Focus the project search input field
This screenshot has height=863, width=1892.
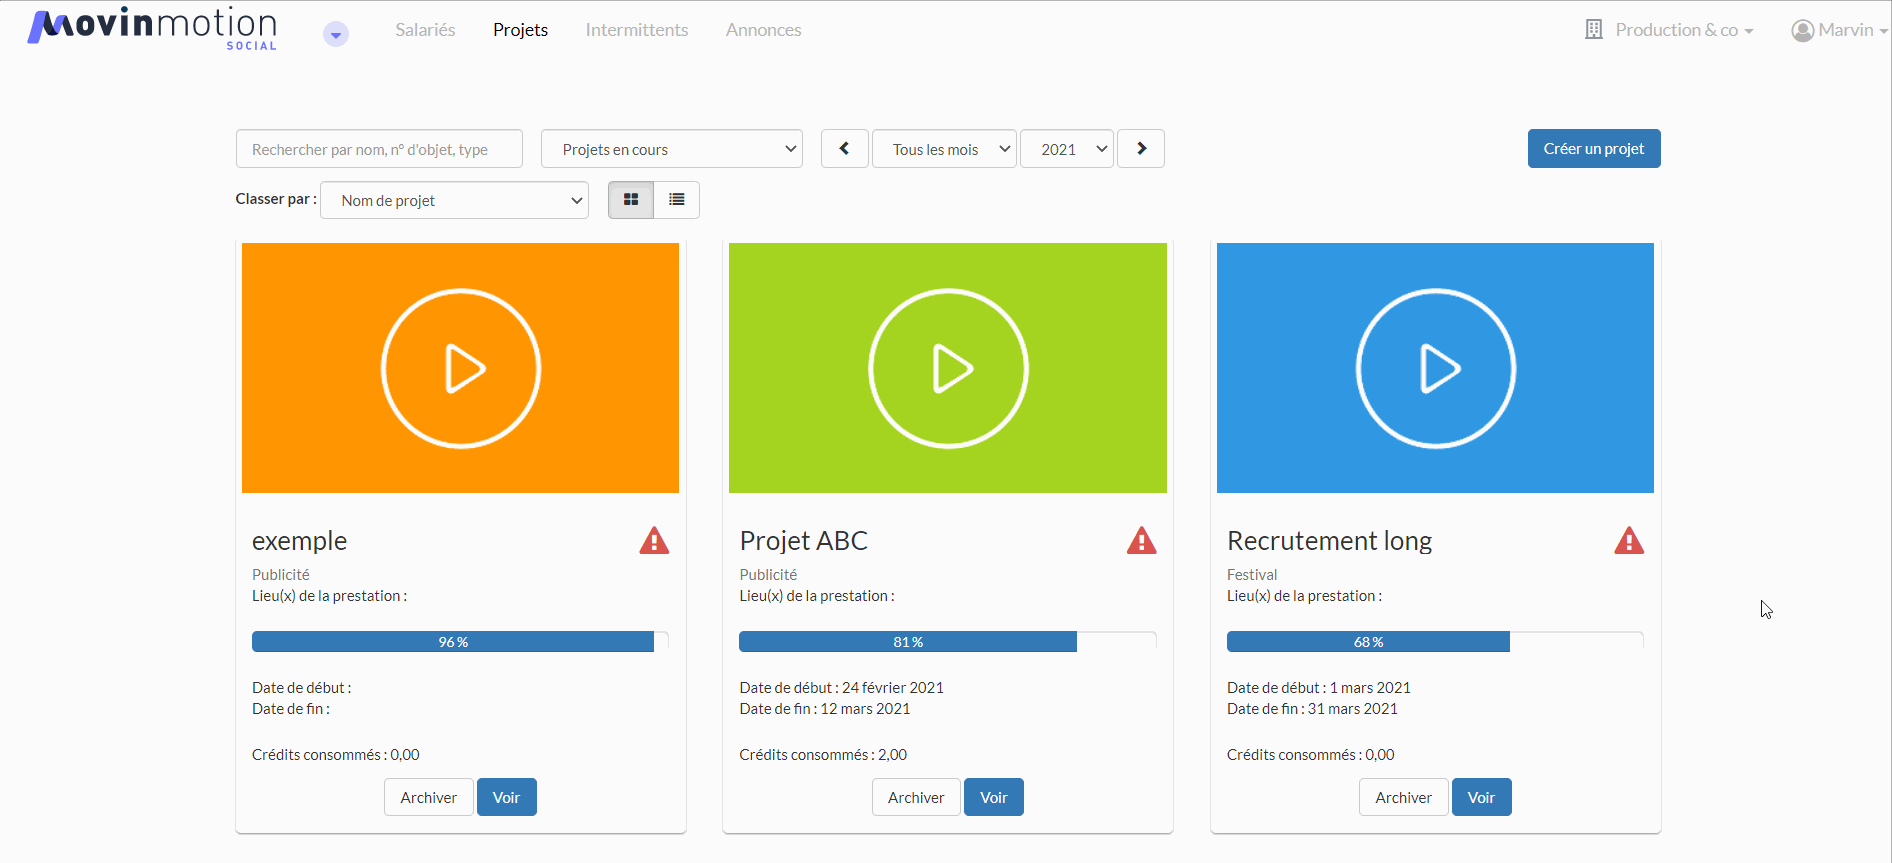tap(379, 149)
